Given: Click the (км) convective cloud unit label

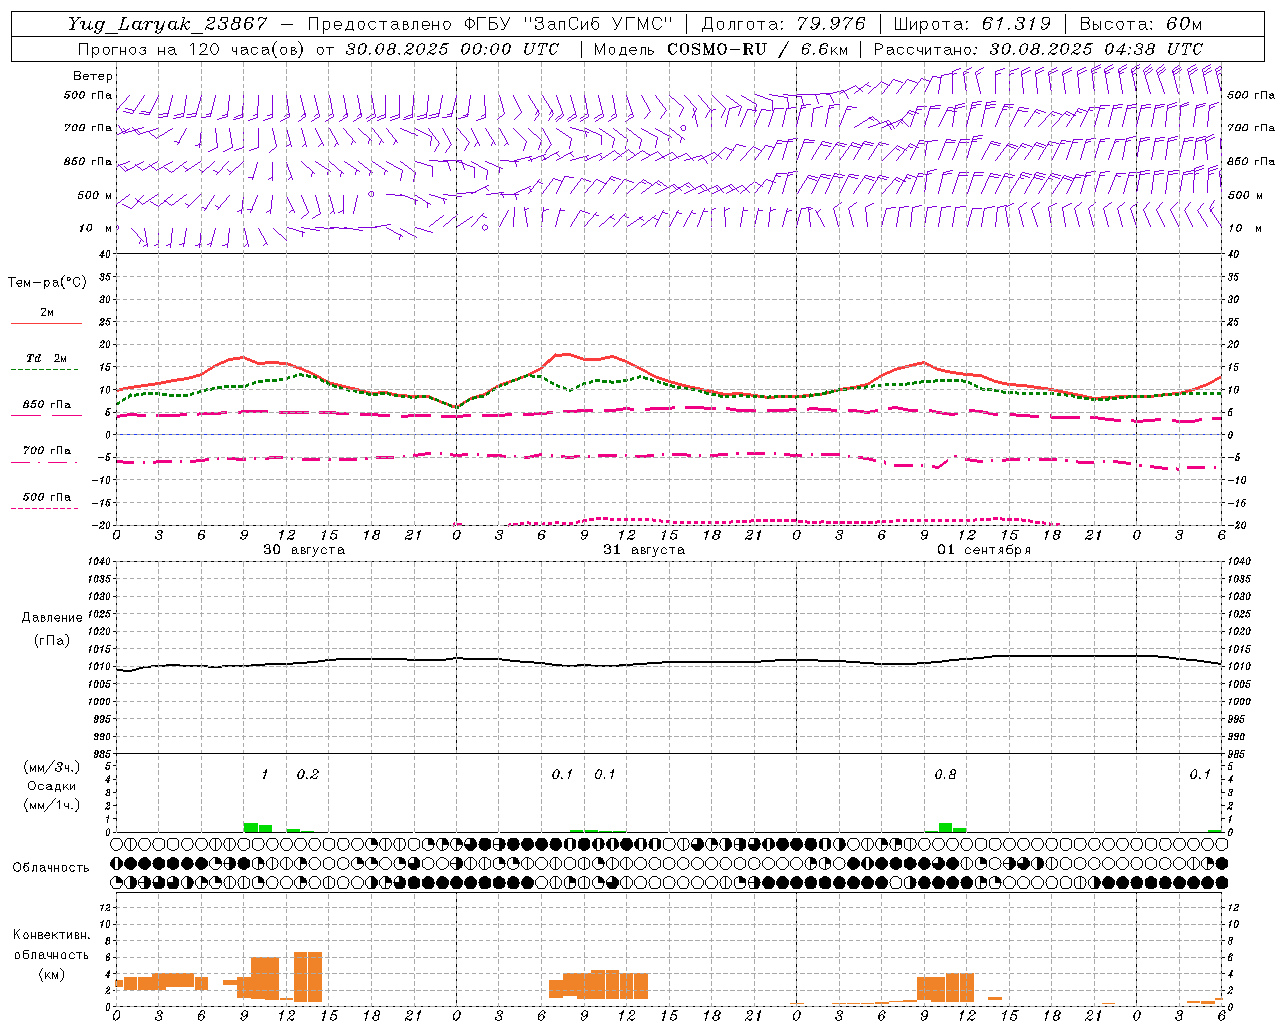Looking at the screenshot, I should (51, 974).
